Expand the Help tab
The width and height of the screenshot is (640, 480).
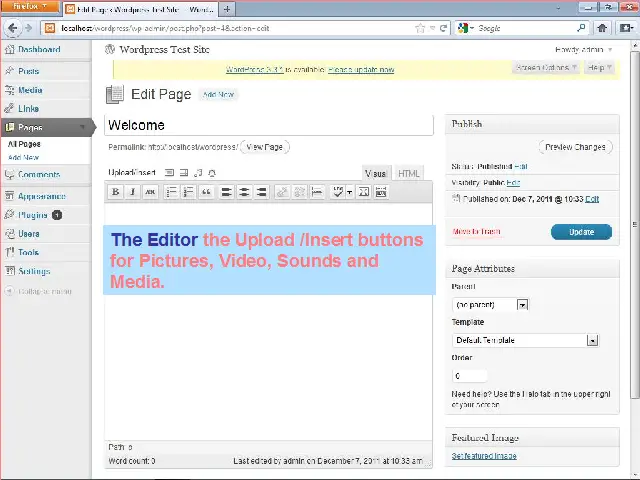(599, 67)
